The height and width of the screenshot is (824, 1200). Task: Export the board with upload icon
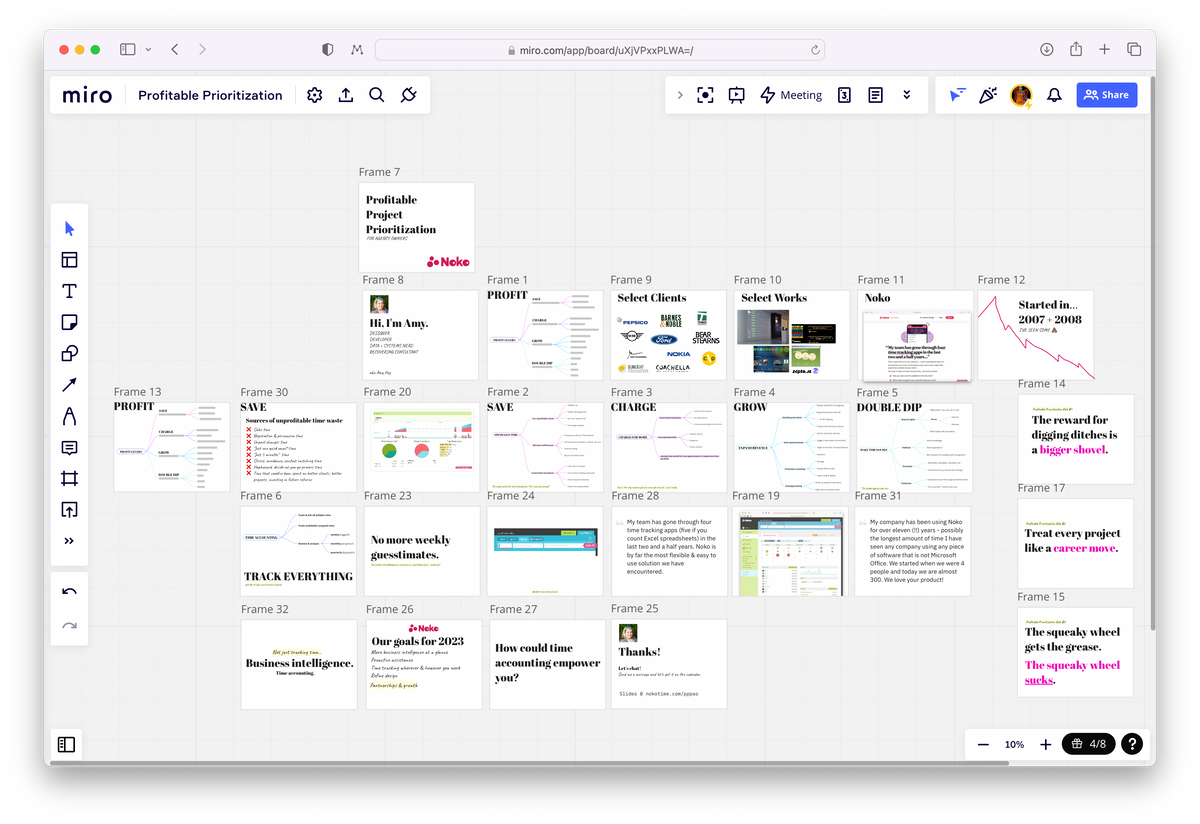[346, 95]
